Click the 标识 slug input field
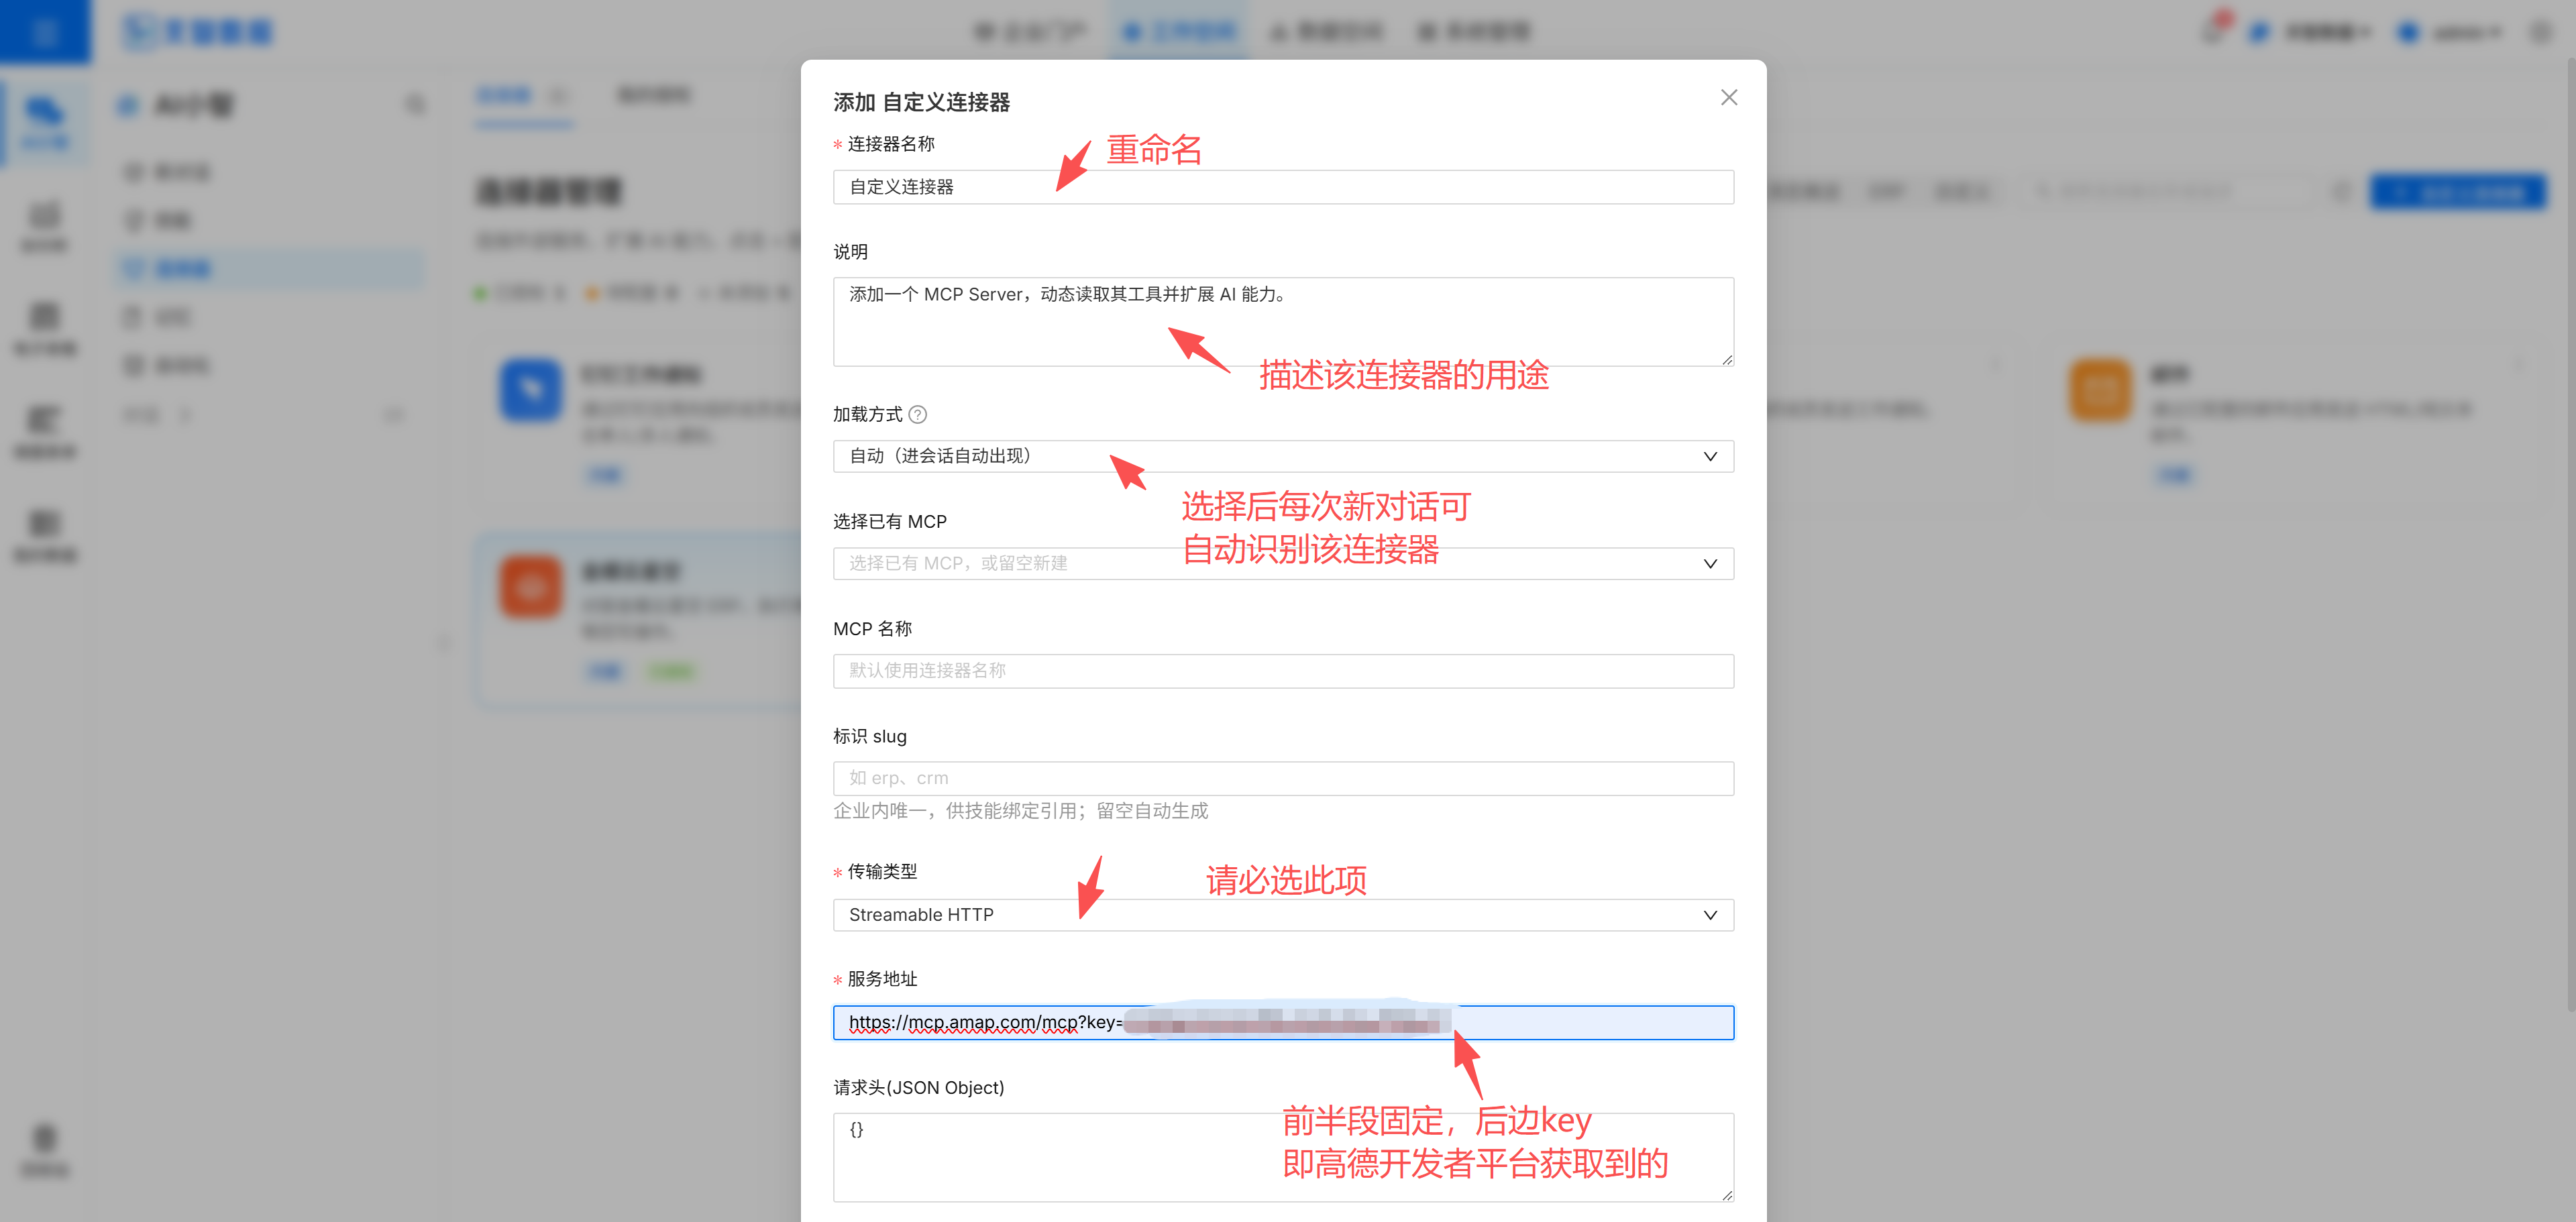 1283,778
